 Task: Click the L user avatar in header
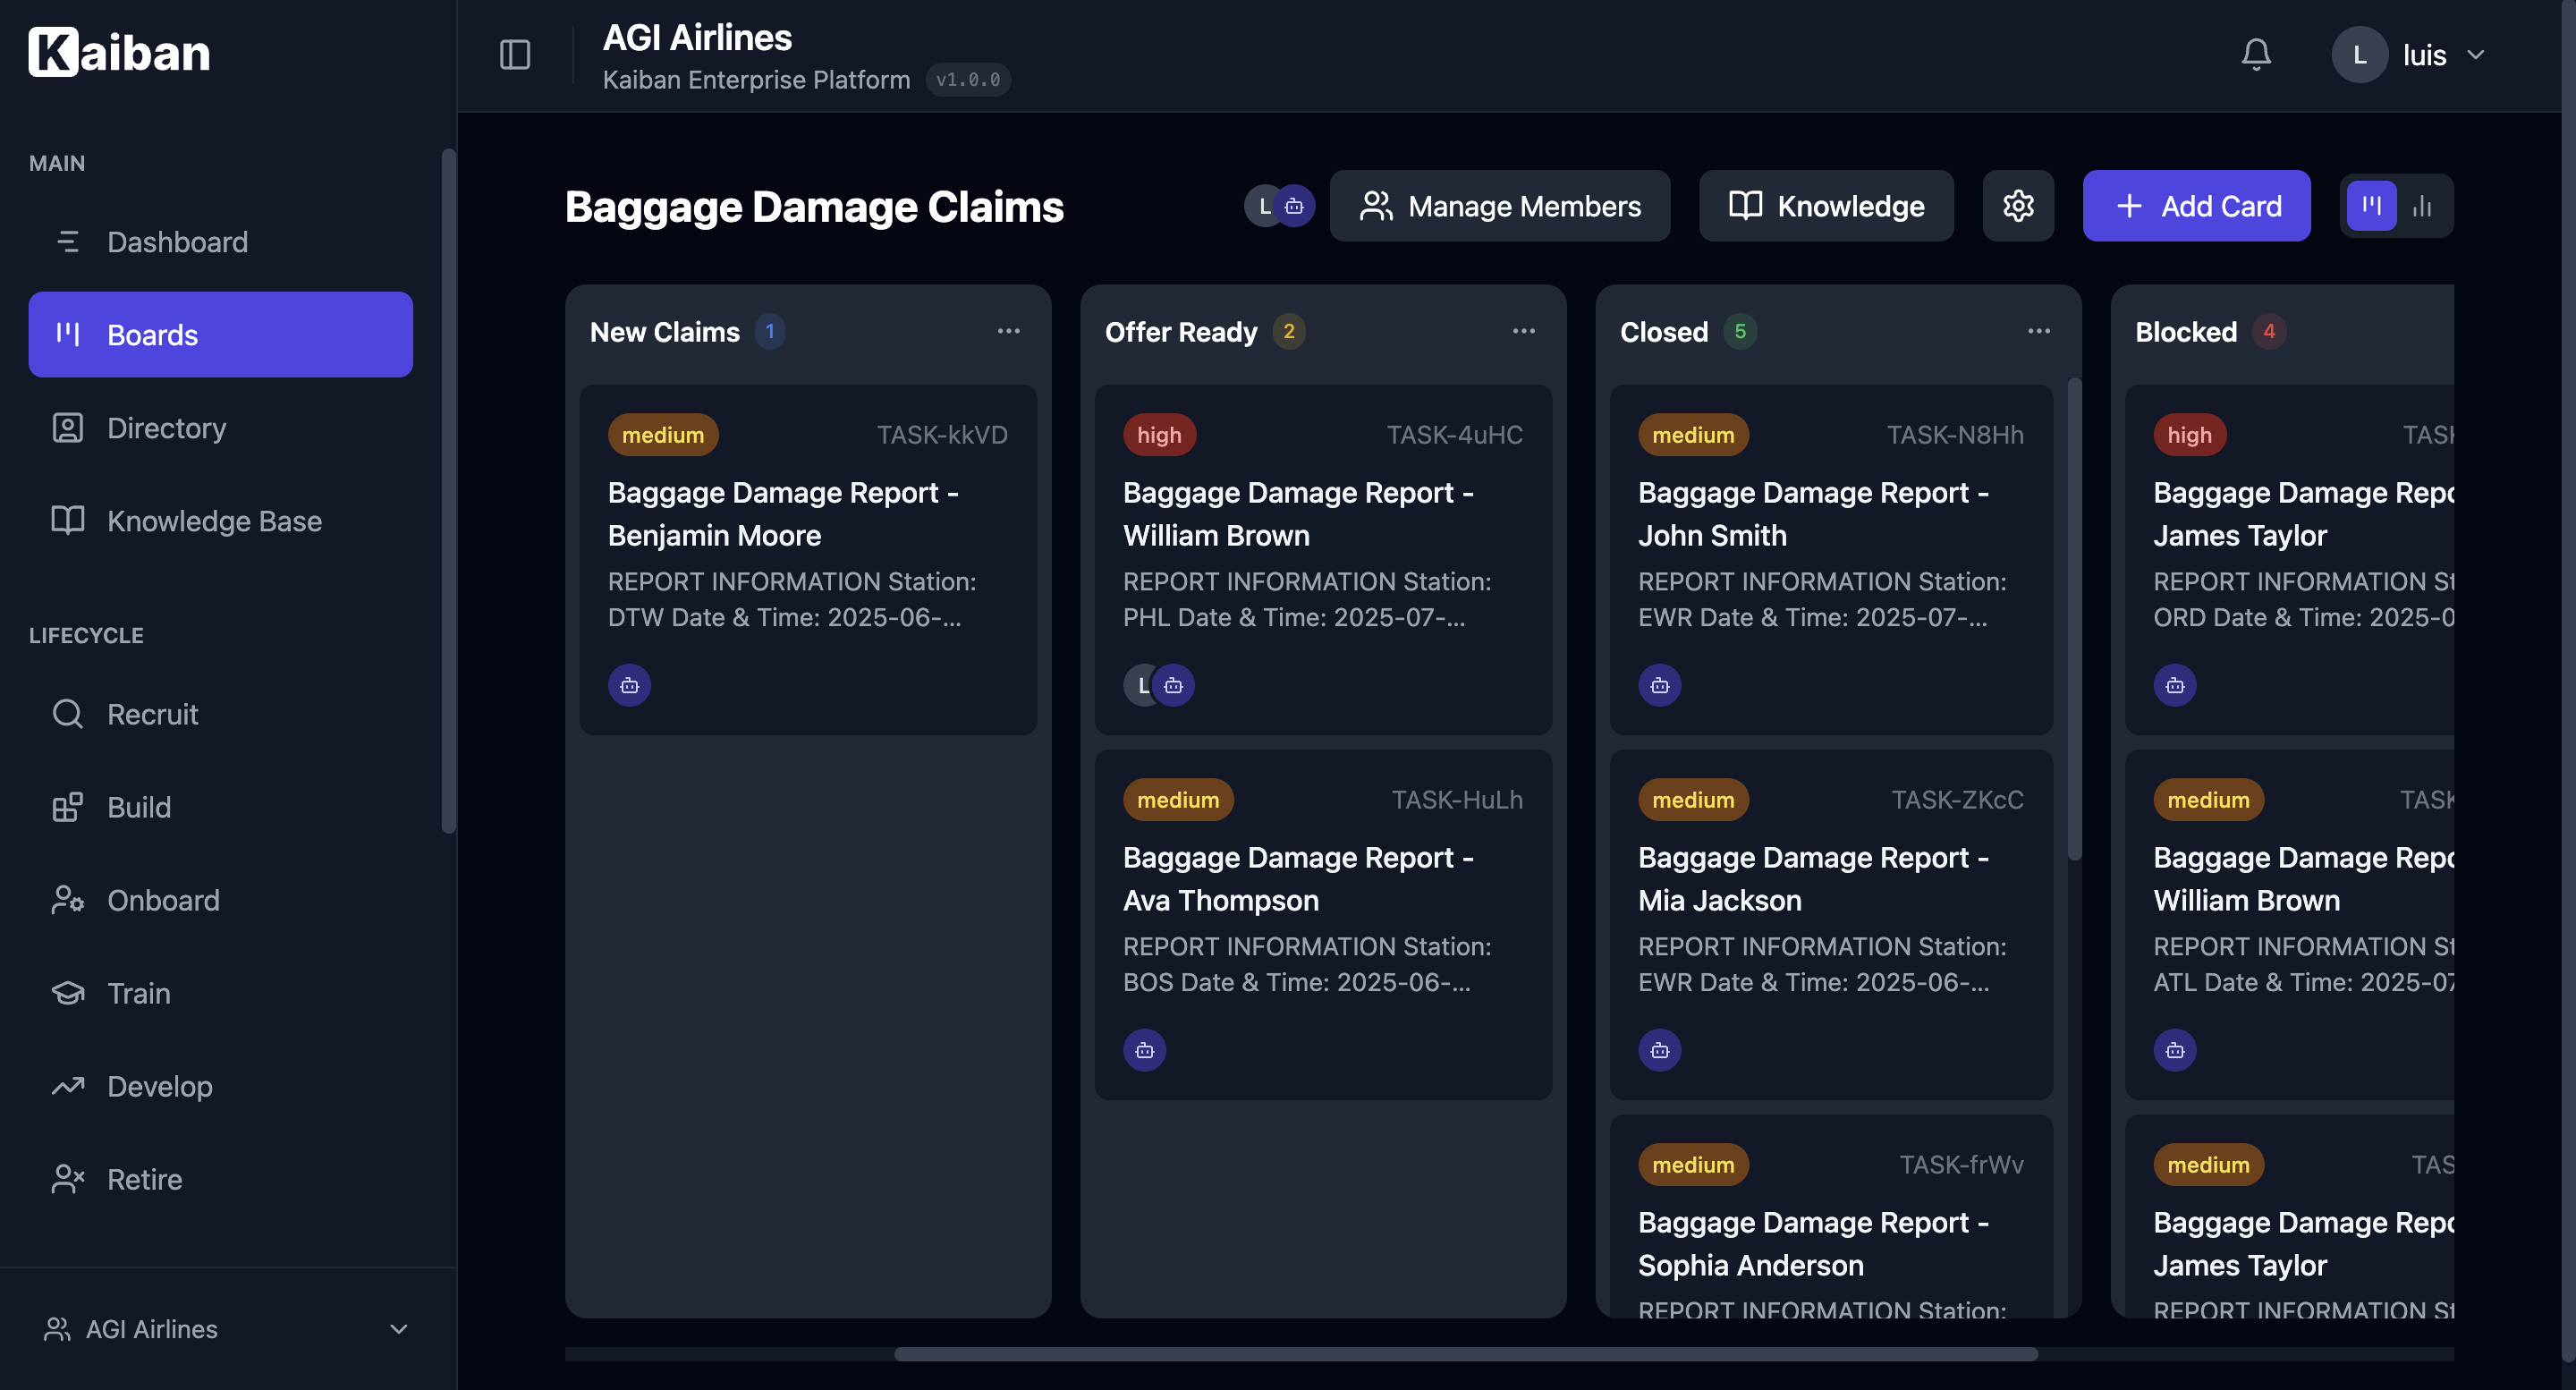(2359, 54)
